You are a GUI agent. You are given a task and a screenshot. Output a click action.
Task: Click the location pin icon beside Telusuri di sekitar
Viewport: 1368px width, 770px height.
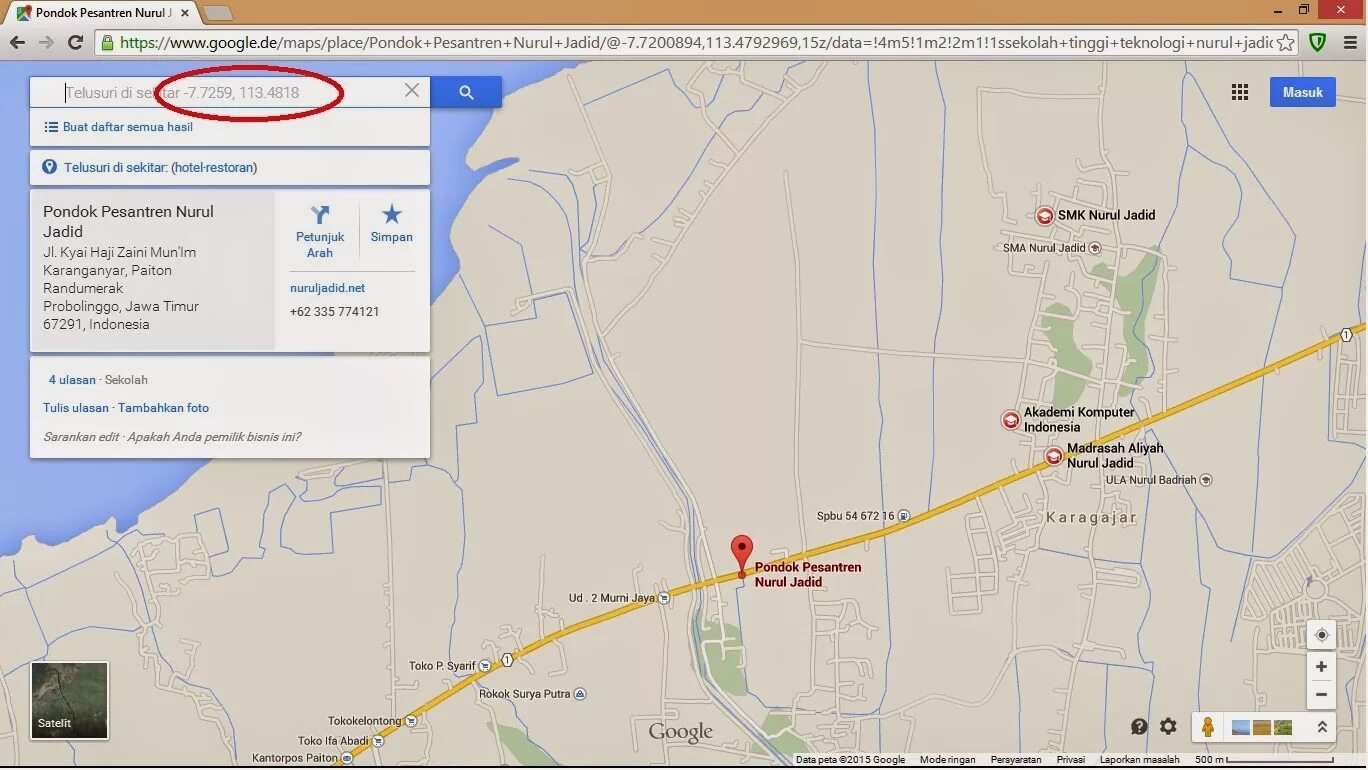tap(49, 167)
